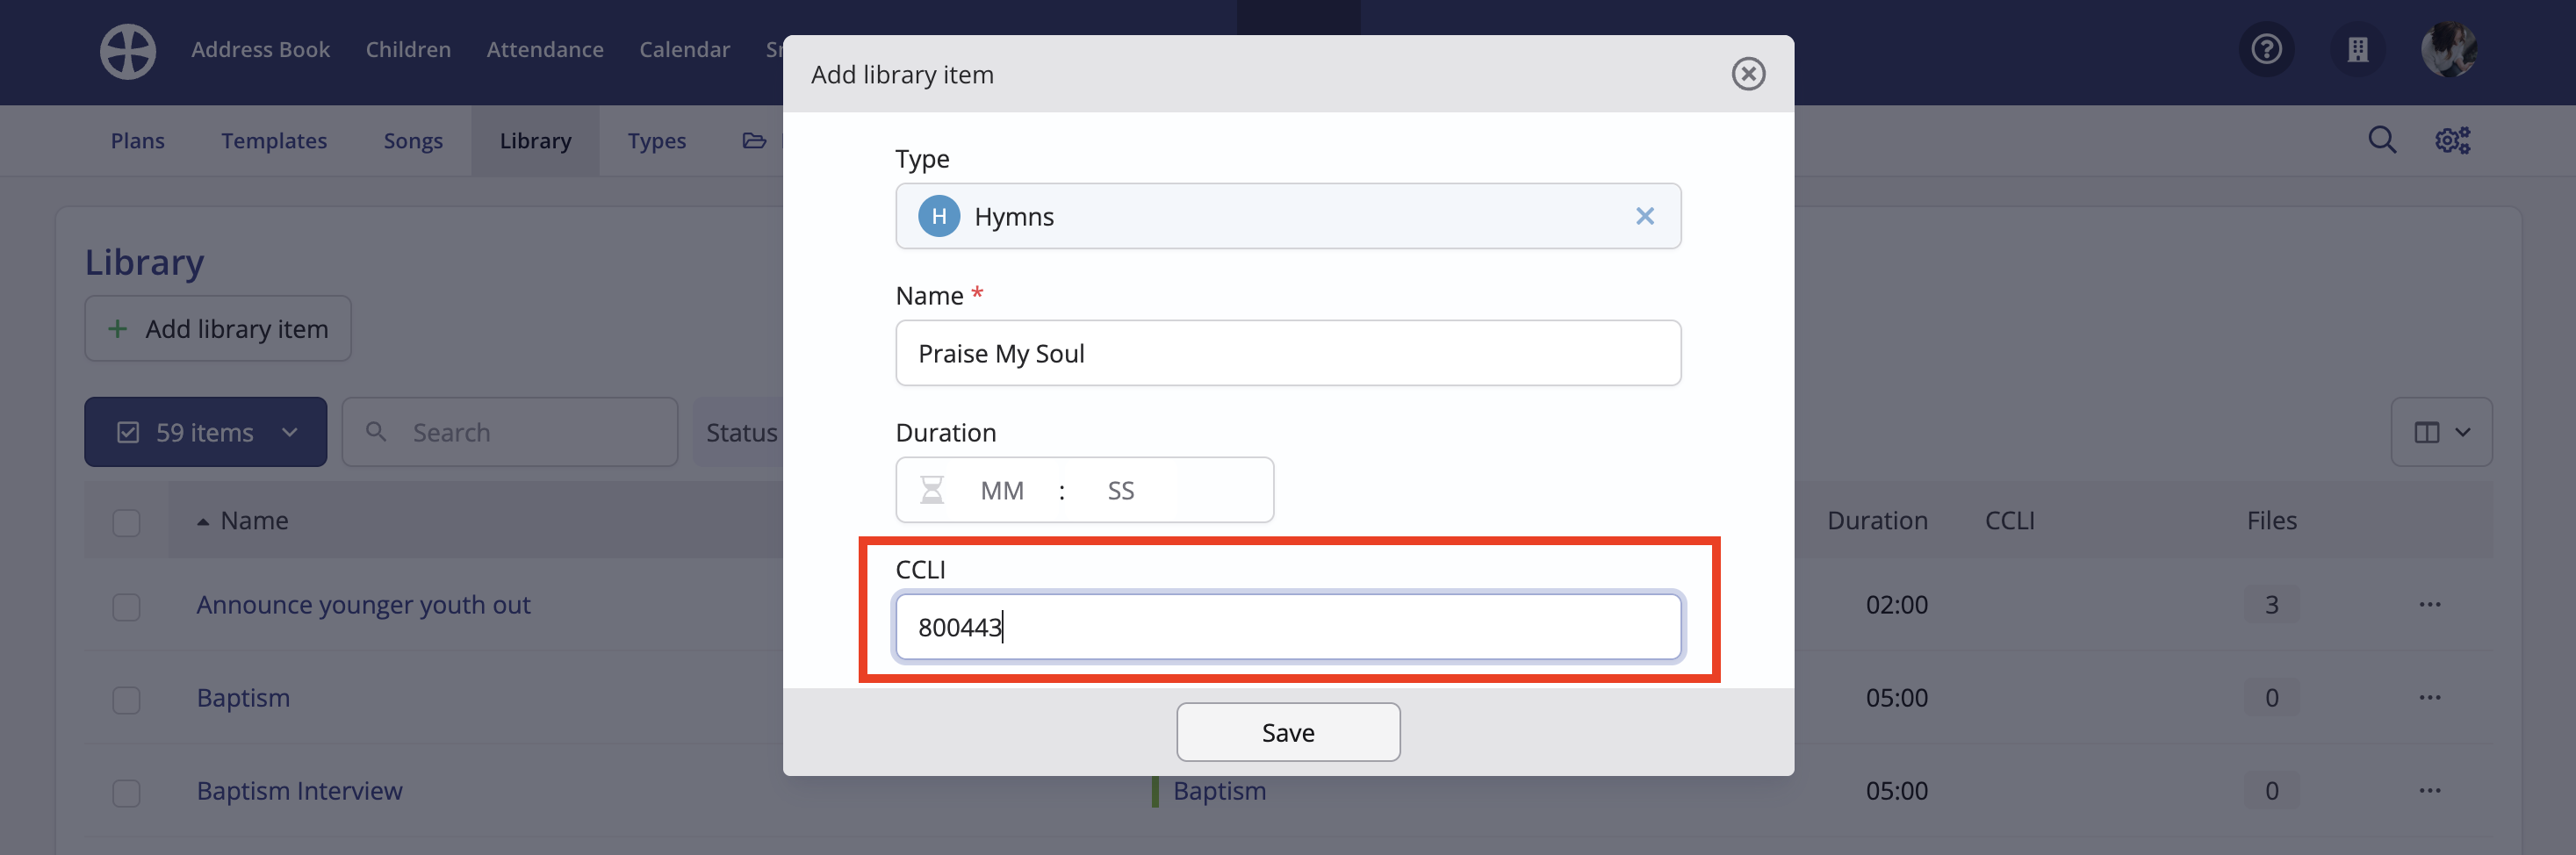This screenshot has width=2576, height=855.
Task: Clear the Hymns type selection
Action: (1644, 216)
